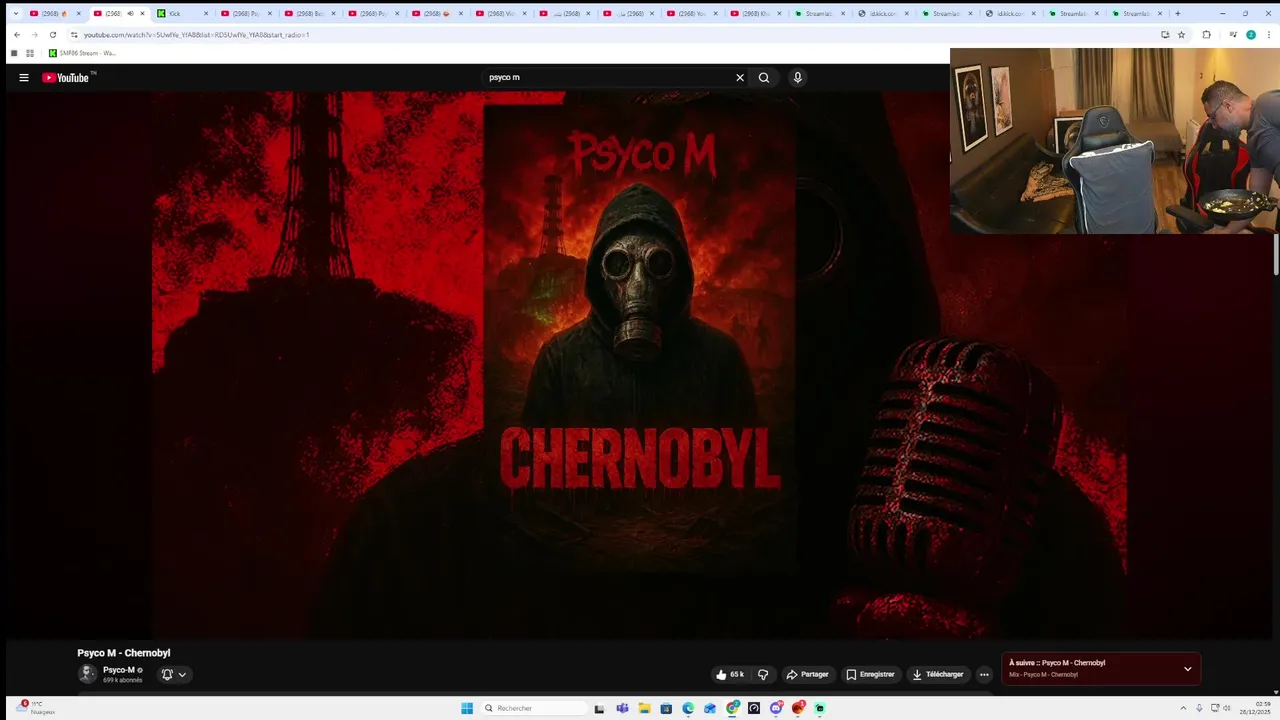Like the video with 65 k thumbs-up
This screenshot has width=1280, height=720.
click(730, 674)
